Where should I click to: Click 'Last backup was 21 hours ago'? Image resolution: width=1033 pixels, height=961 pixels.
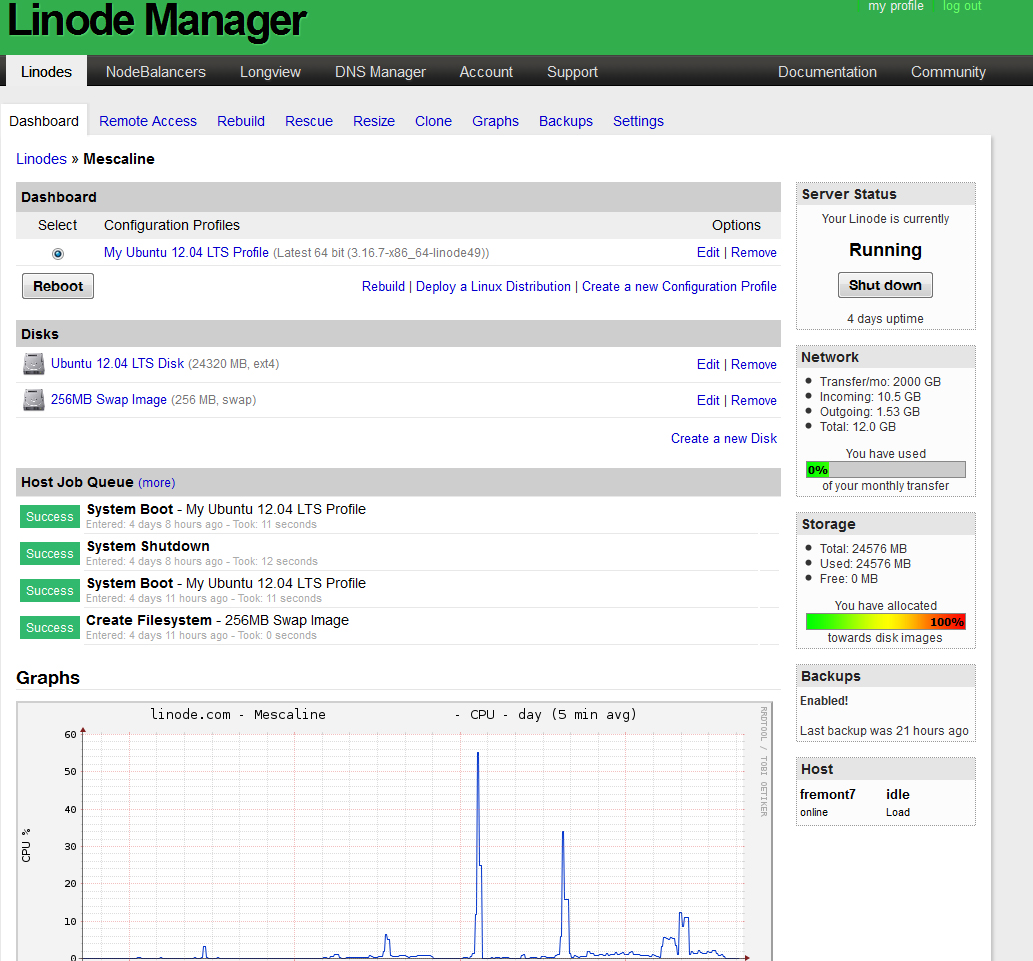tap(884, 730)
